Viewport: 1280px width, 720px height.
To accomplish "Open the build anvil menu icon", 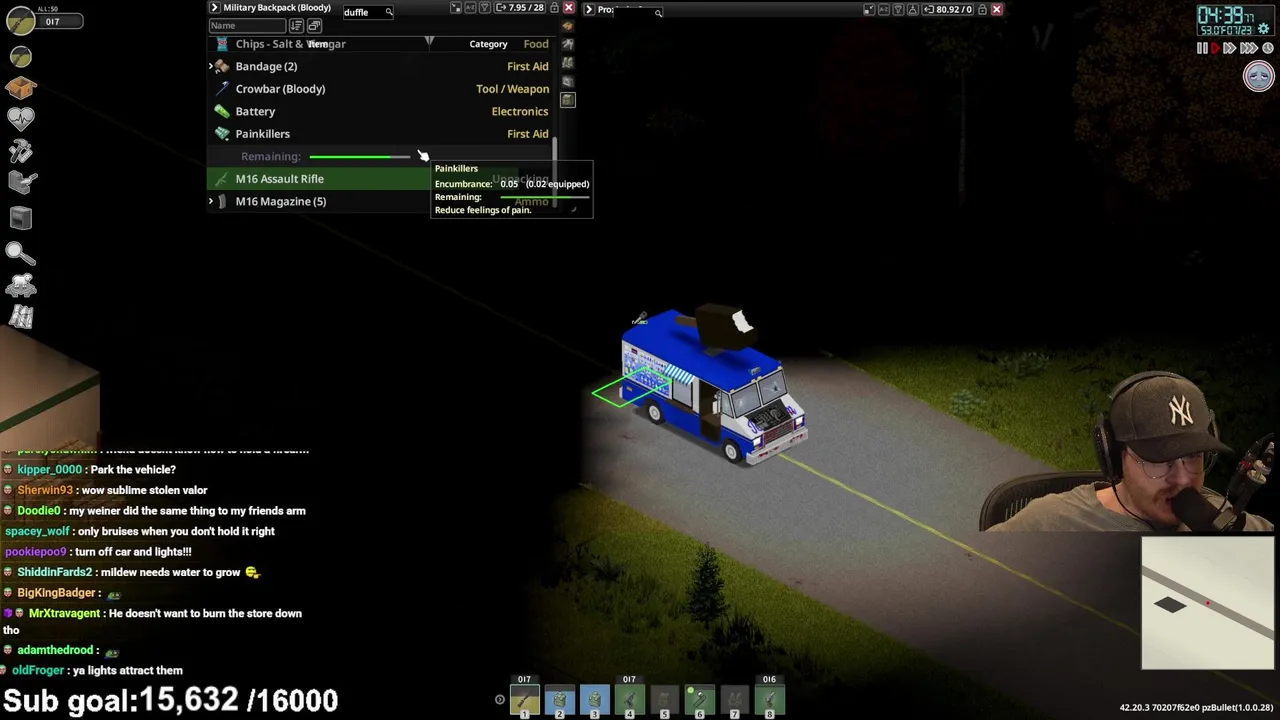I will pyautogui.click(x=21, y=182).
